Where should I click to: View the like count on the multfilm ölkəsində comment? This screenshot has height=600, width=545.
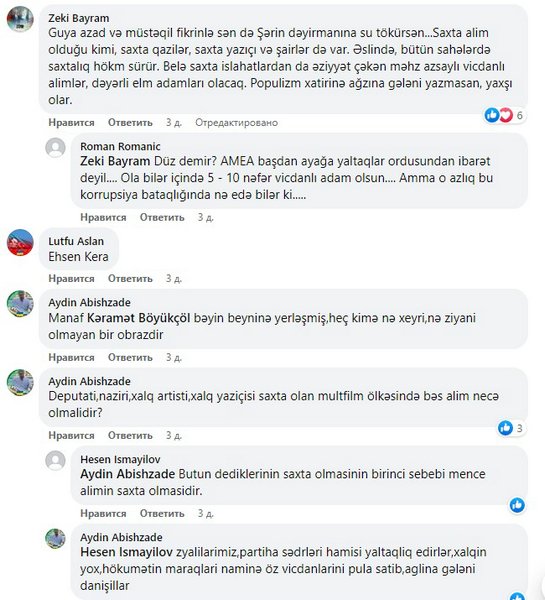tap(512, 428)
